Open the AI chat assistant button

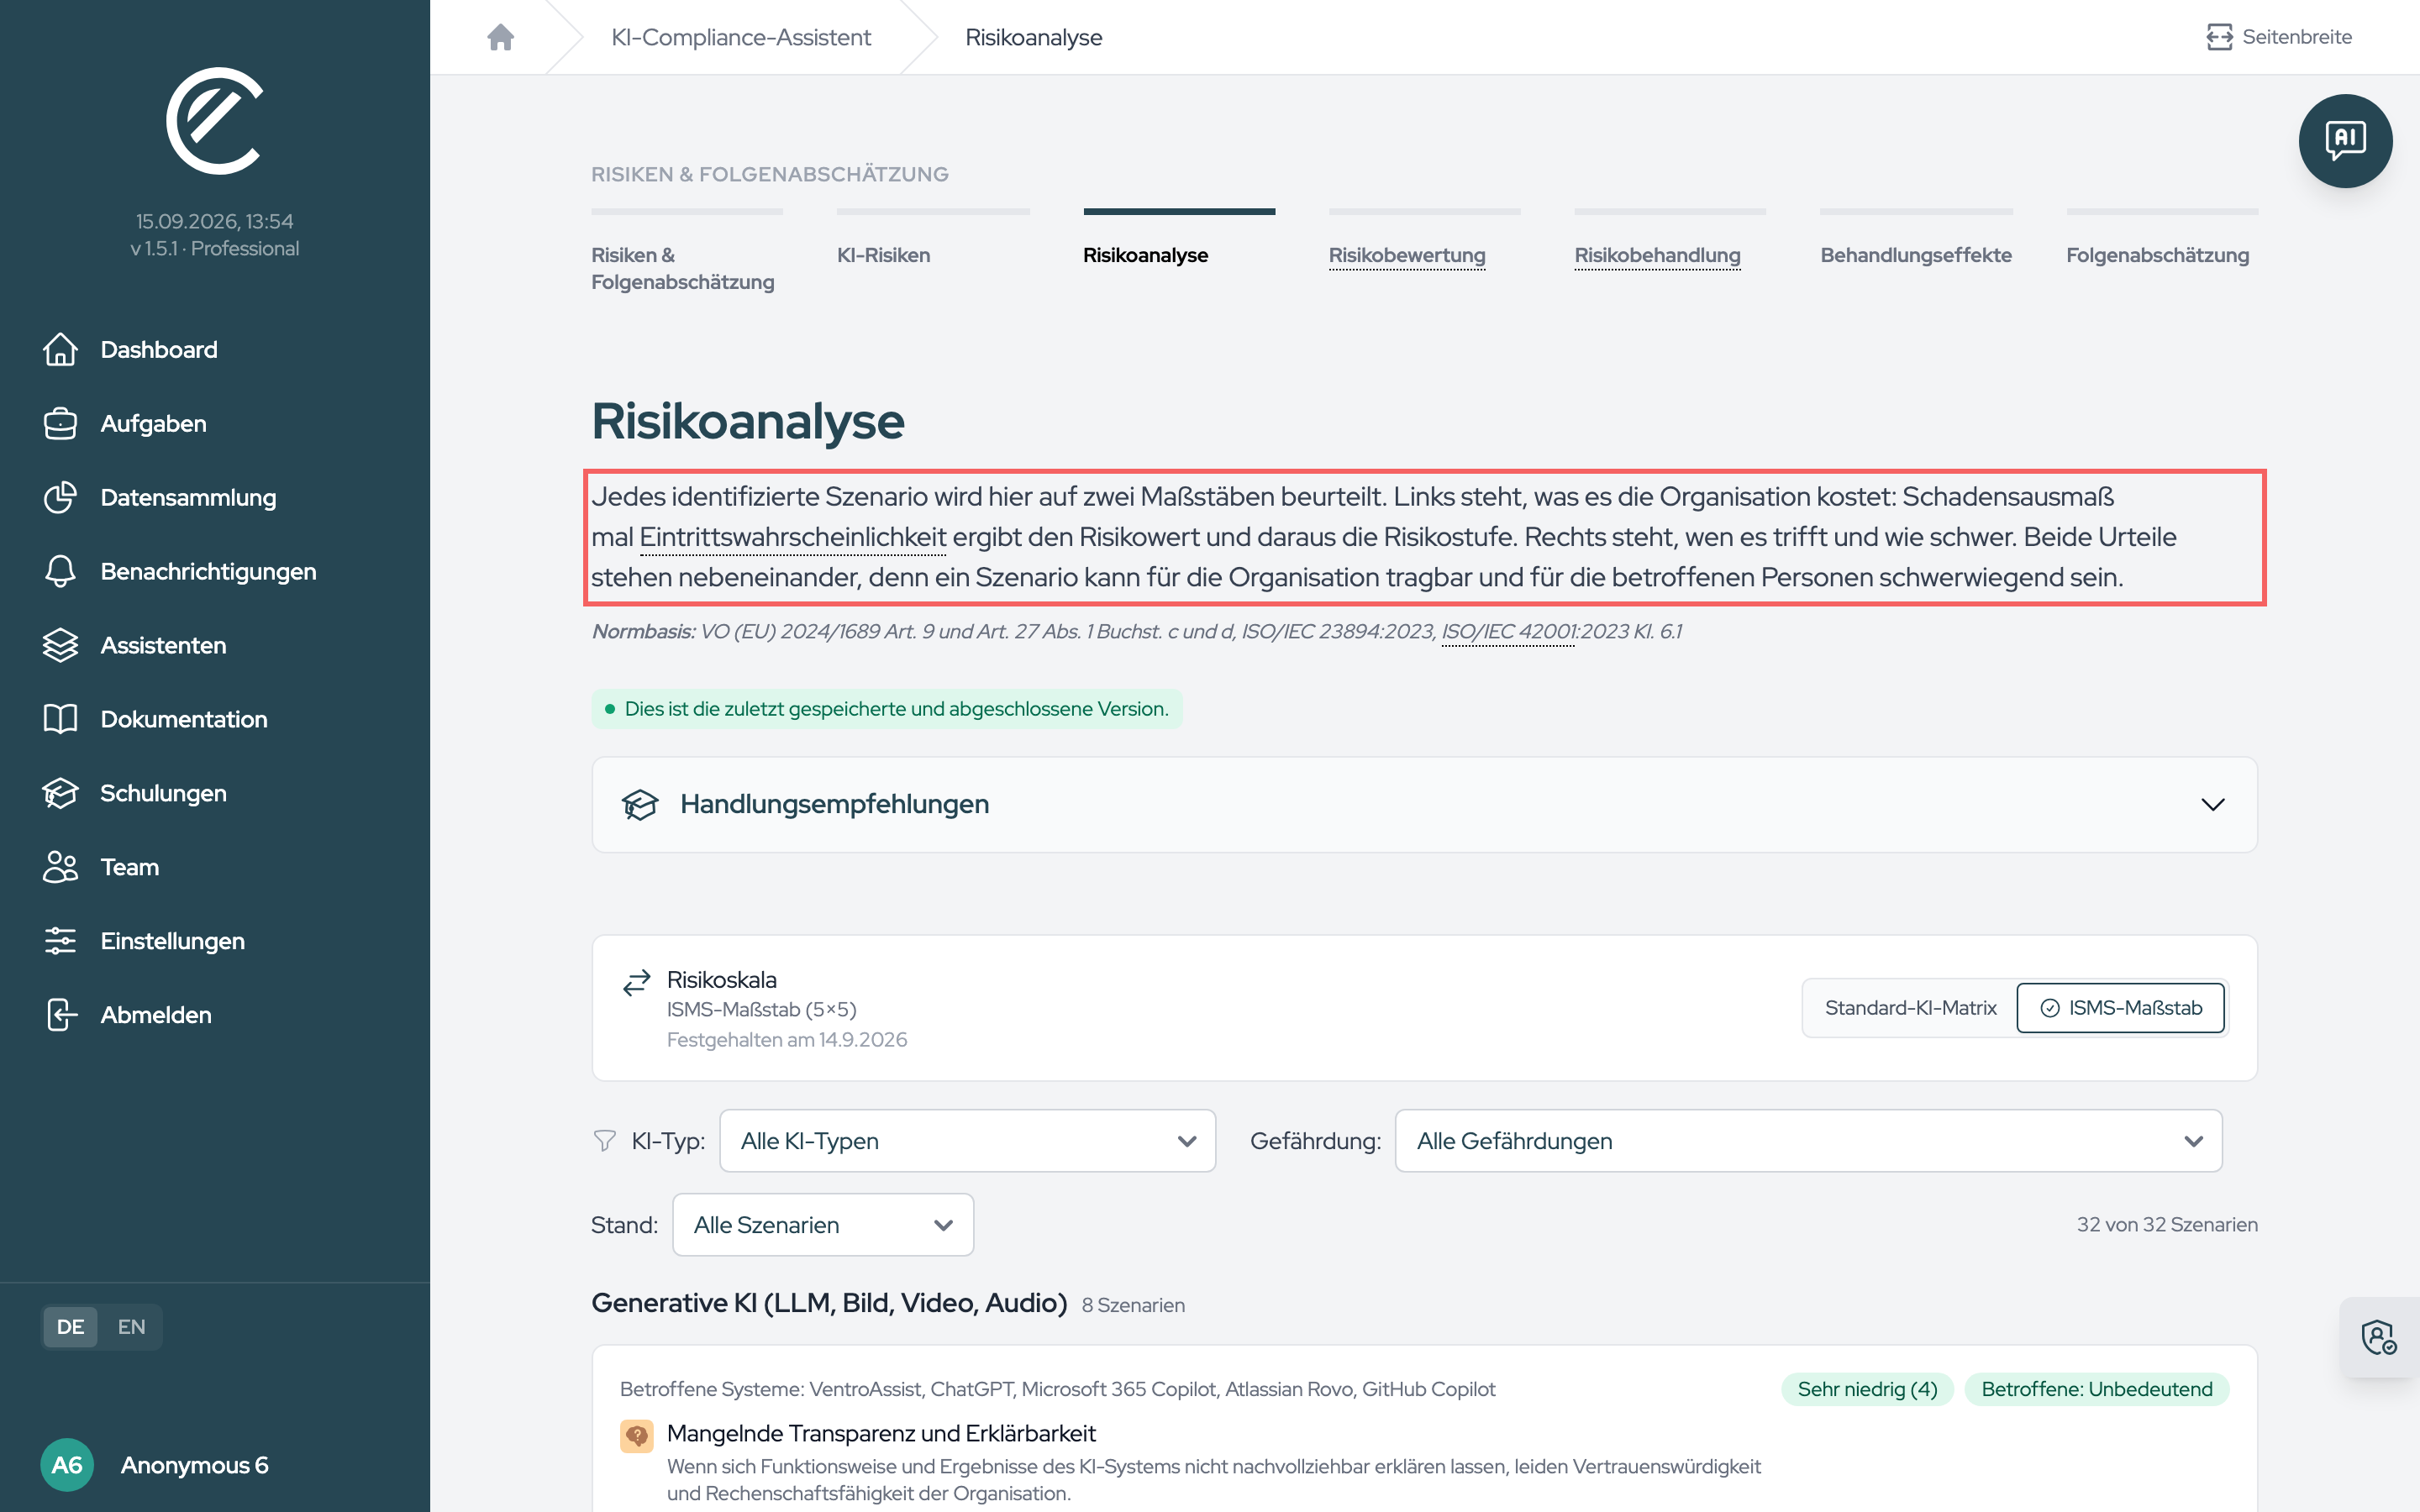click(2344, 141)
